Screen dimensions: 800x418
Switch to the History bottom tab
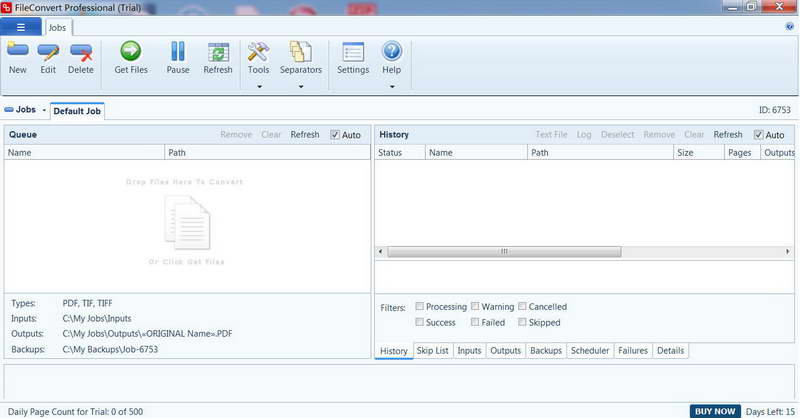coord(393,351)
